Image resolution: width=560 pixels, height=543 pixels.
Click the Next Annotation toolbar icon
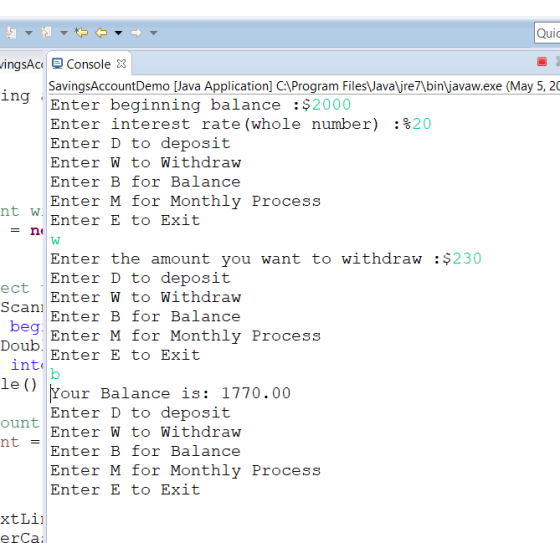click(x=11, y=33)
